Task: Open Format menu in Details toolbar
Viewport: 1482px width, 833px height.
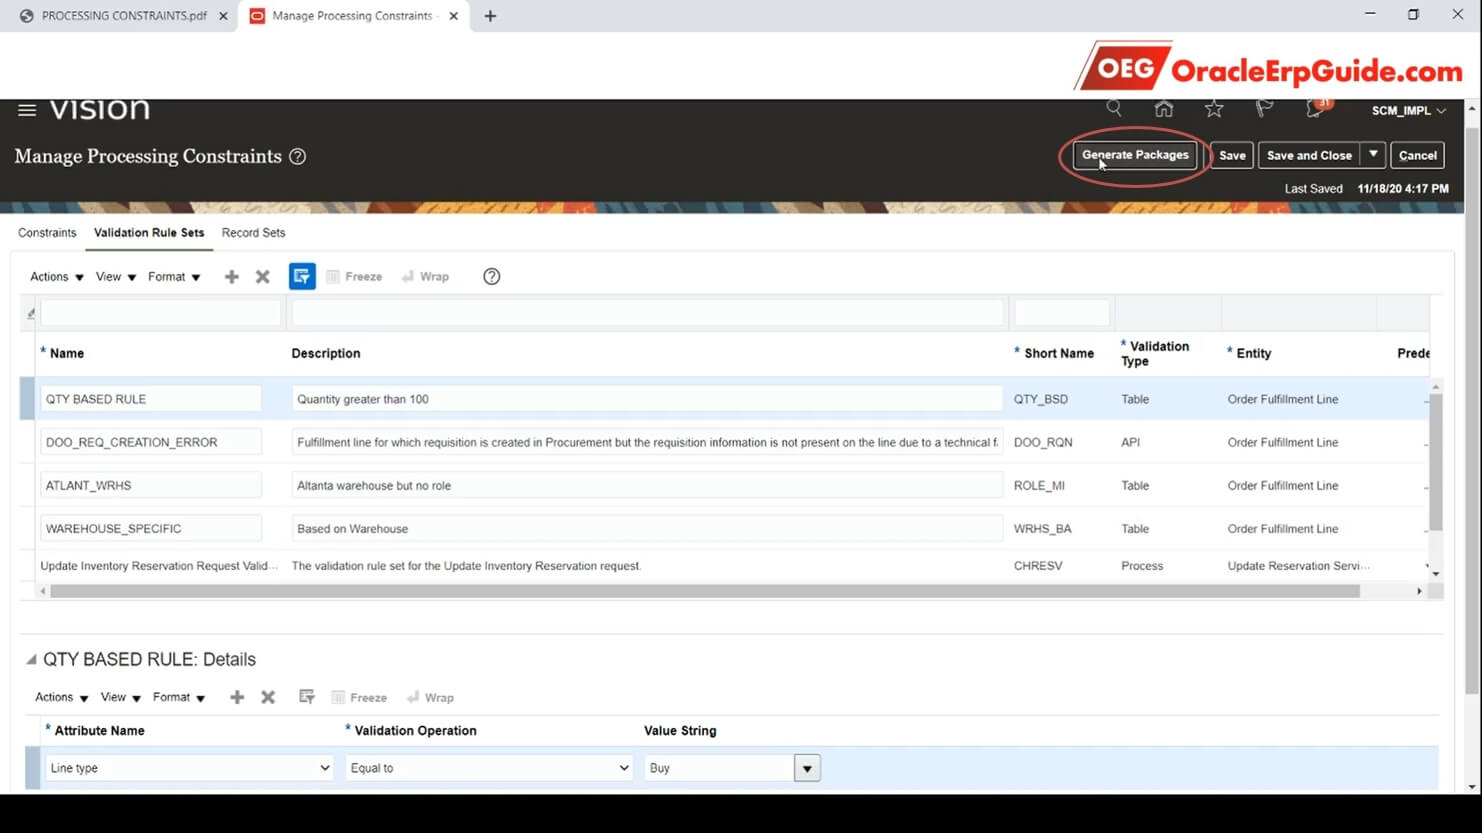Action: (x=179, y=698)
